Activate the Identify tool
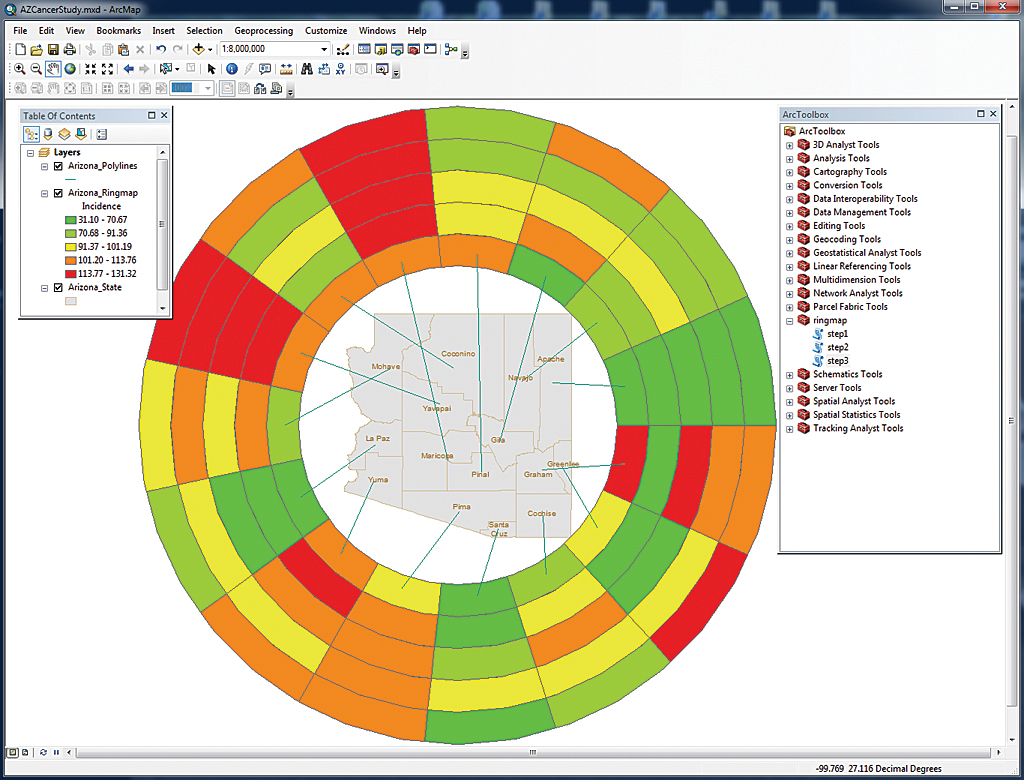 231,69
